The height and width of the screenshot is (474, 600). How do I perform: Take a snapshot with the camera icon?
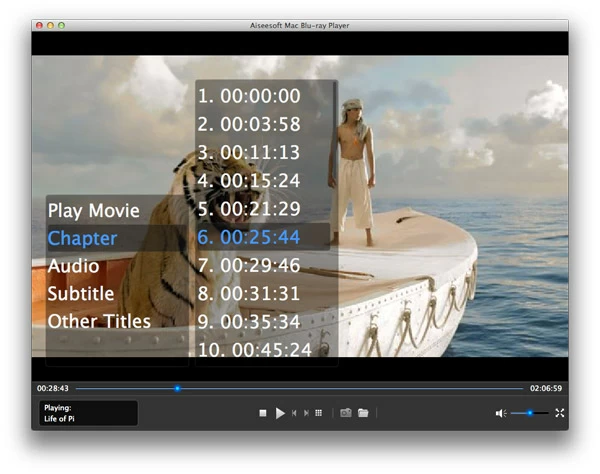[346, 413]
